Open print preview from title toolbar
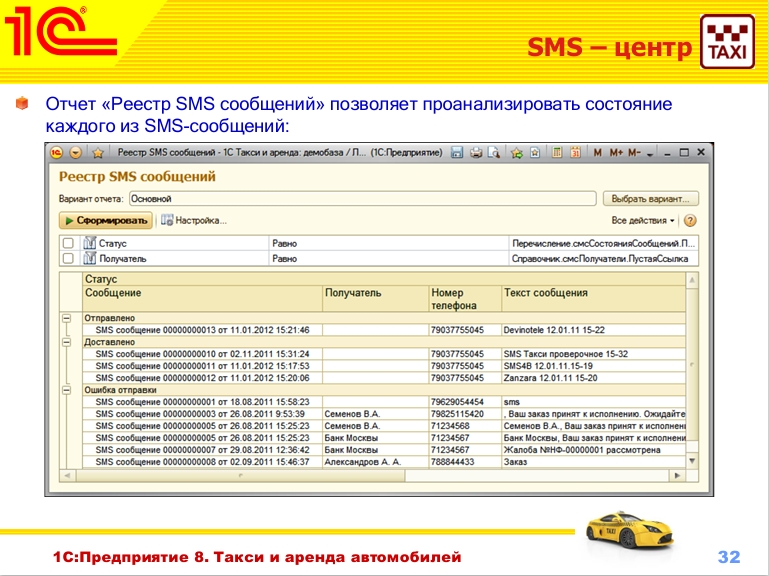The height and width of the screenshot is (576, 769). pyautogui.click(x=493, y=154)
